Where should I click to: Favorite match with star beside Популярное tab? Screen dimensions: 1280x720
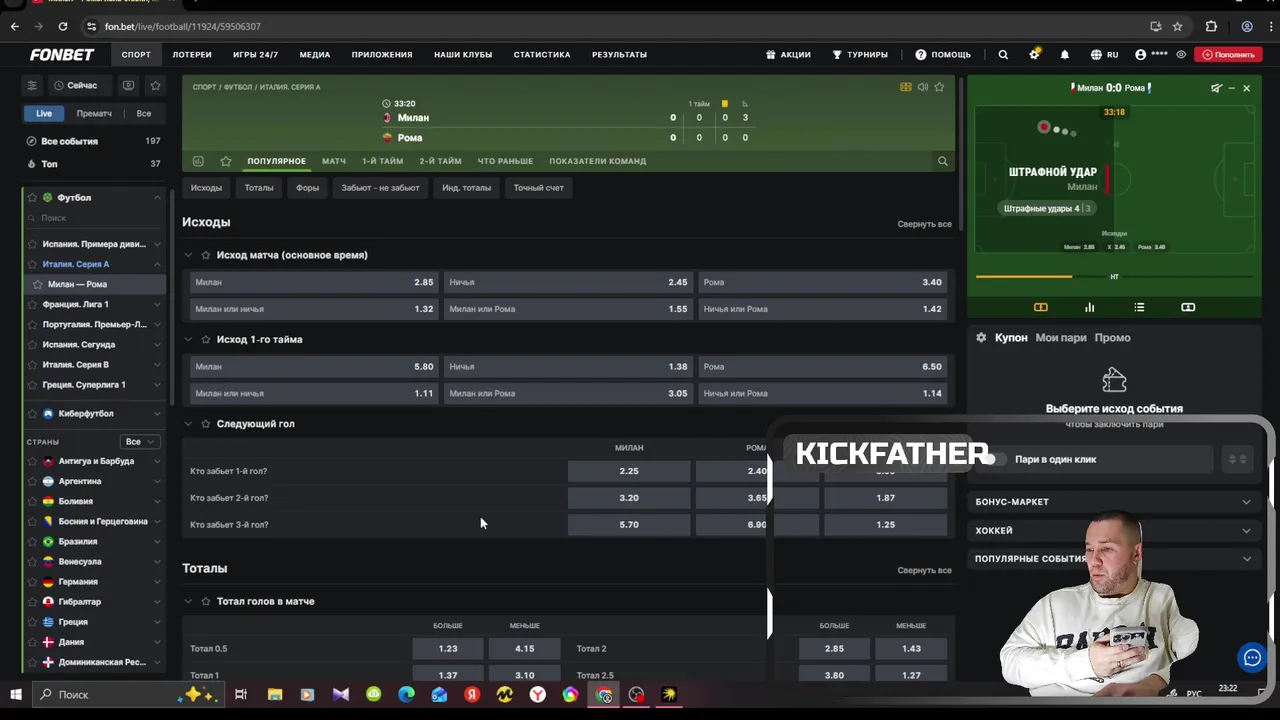click(x=226, y=161)
